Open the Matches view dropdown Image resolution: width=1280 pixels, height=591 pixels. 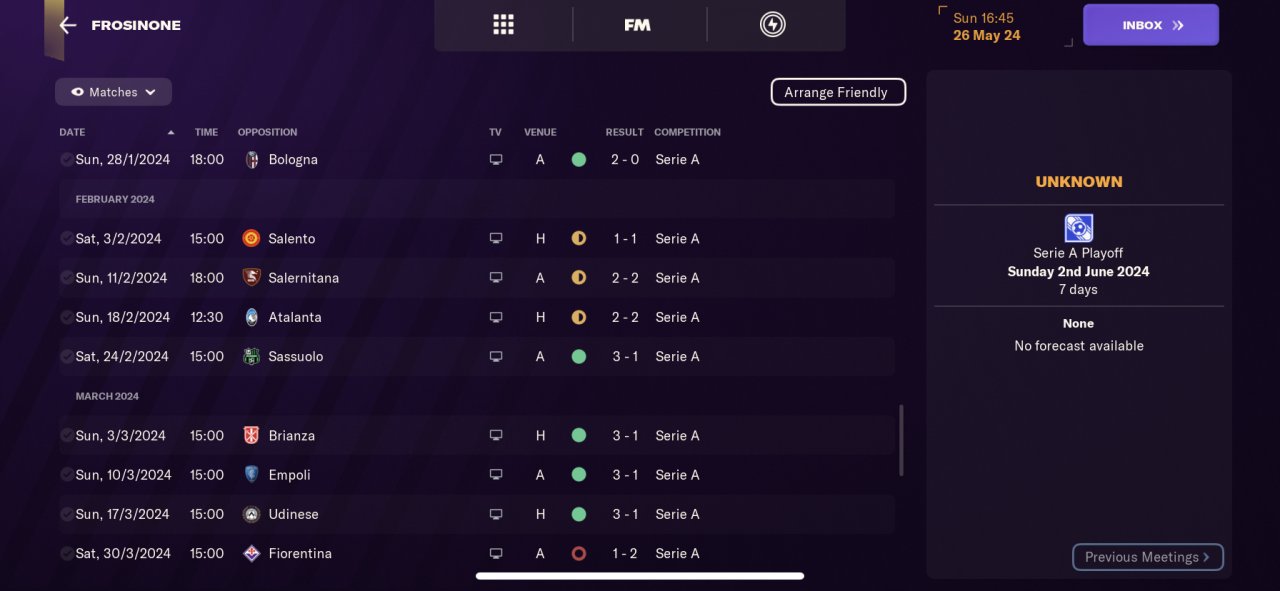tap(113, 92)
